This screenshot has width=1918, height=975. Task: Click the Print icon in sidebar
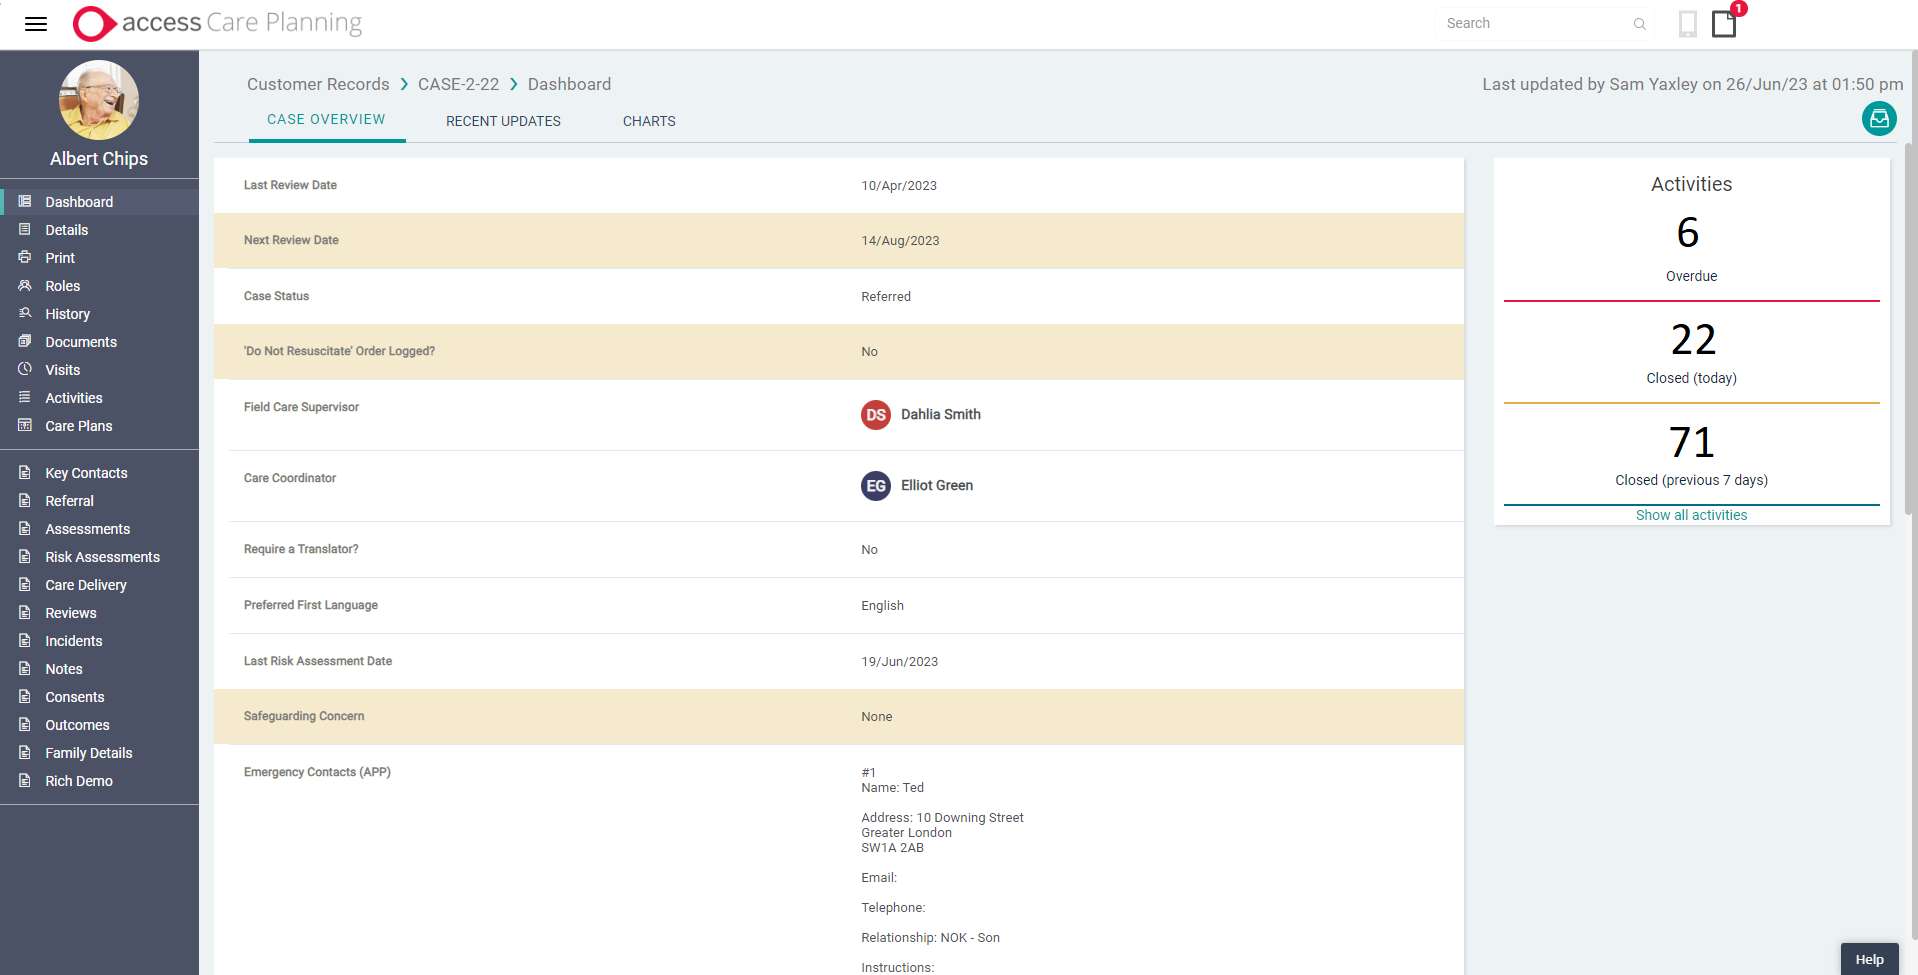click(x=25, y=257)
